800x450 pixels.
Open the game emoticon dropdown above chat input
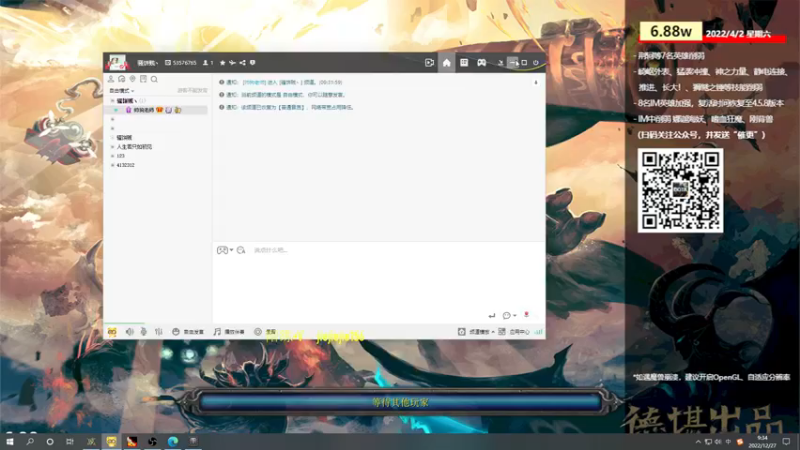pyautogui.click(x=225, y=250)
